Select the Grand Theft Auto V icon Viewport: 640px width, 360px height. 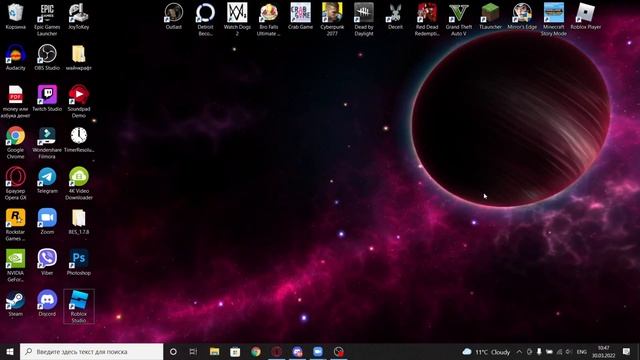pos(458,20)
